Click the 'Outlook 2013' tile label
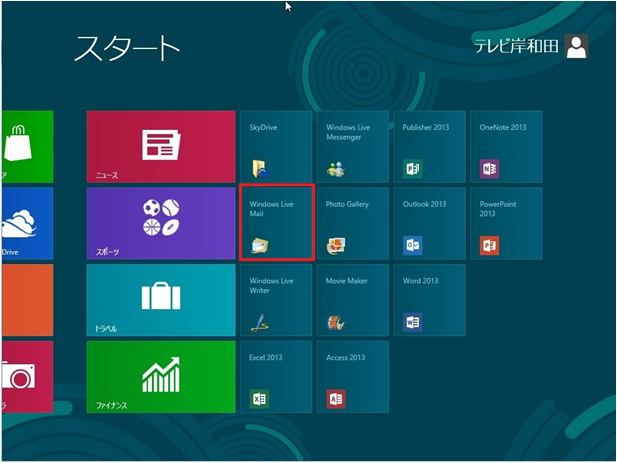Image resolution: width=617 pixels, height=463 pixels. tap(424, 204)
